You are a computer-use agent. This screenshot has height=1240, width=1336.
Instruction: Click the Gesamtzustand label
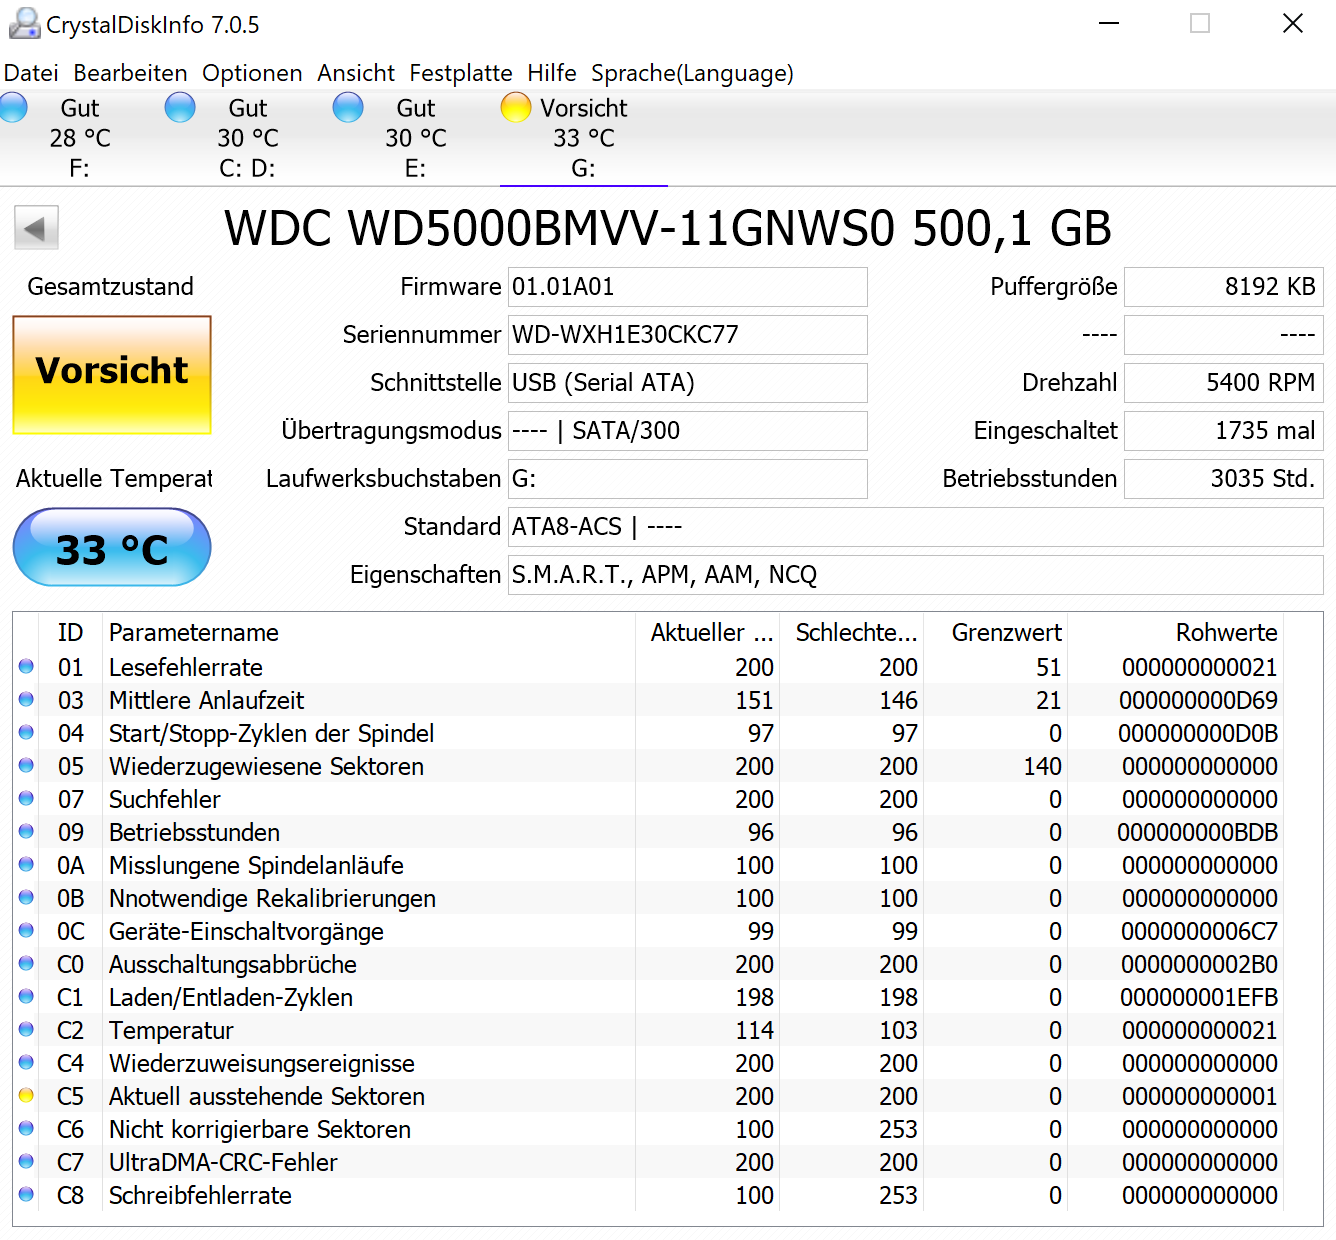coord(110,287)
